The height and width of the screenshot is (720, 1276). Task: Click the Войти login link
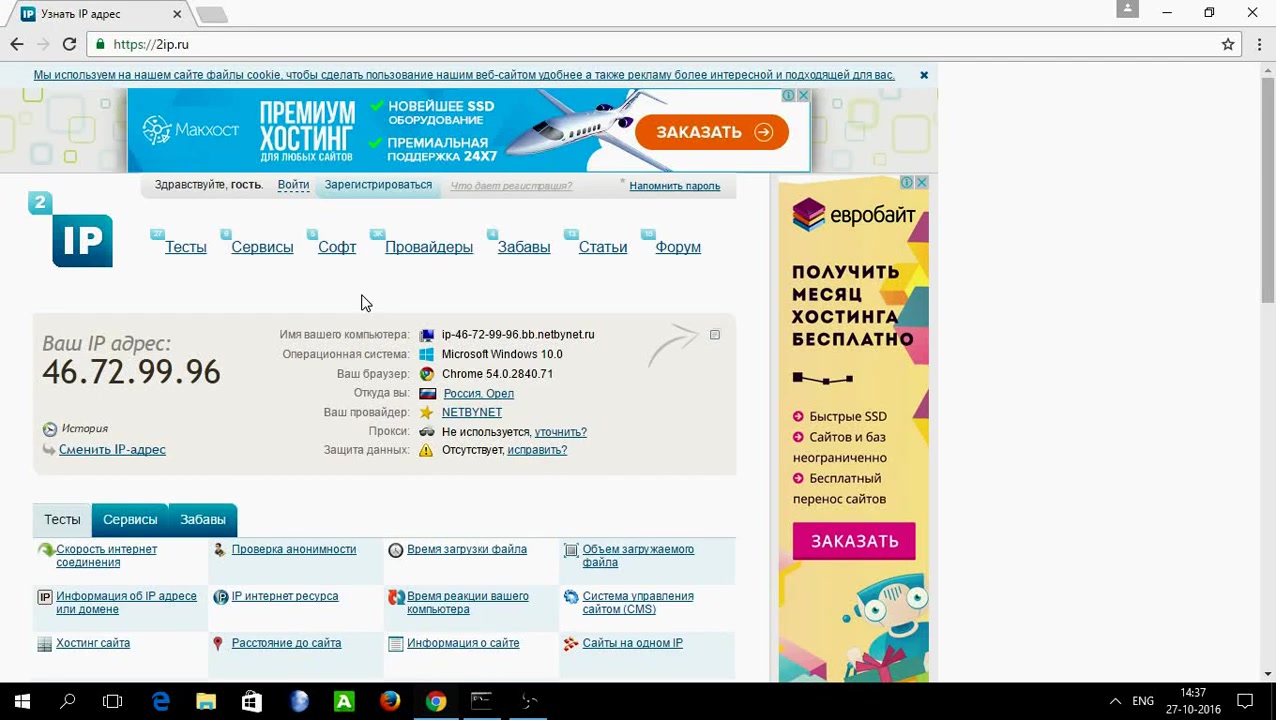point(293,185)
